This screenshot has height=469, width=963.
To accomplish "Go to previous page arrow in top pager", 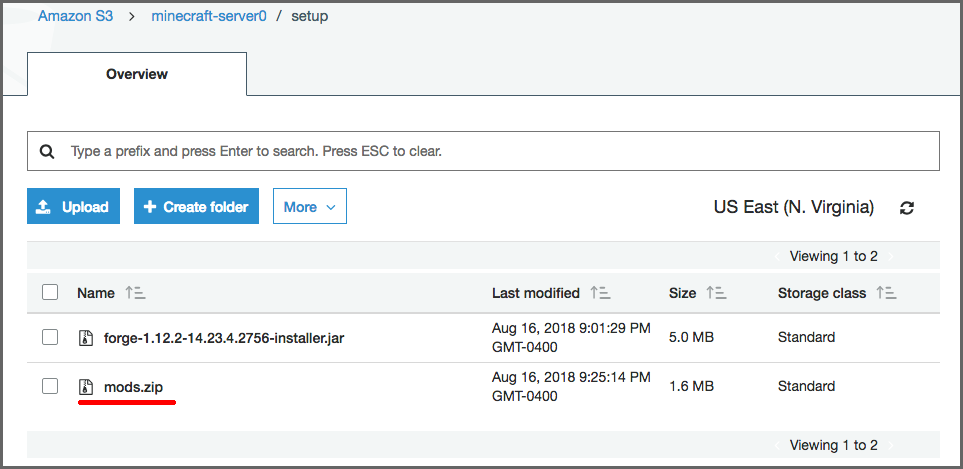I will click(778, 257).
